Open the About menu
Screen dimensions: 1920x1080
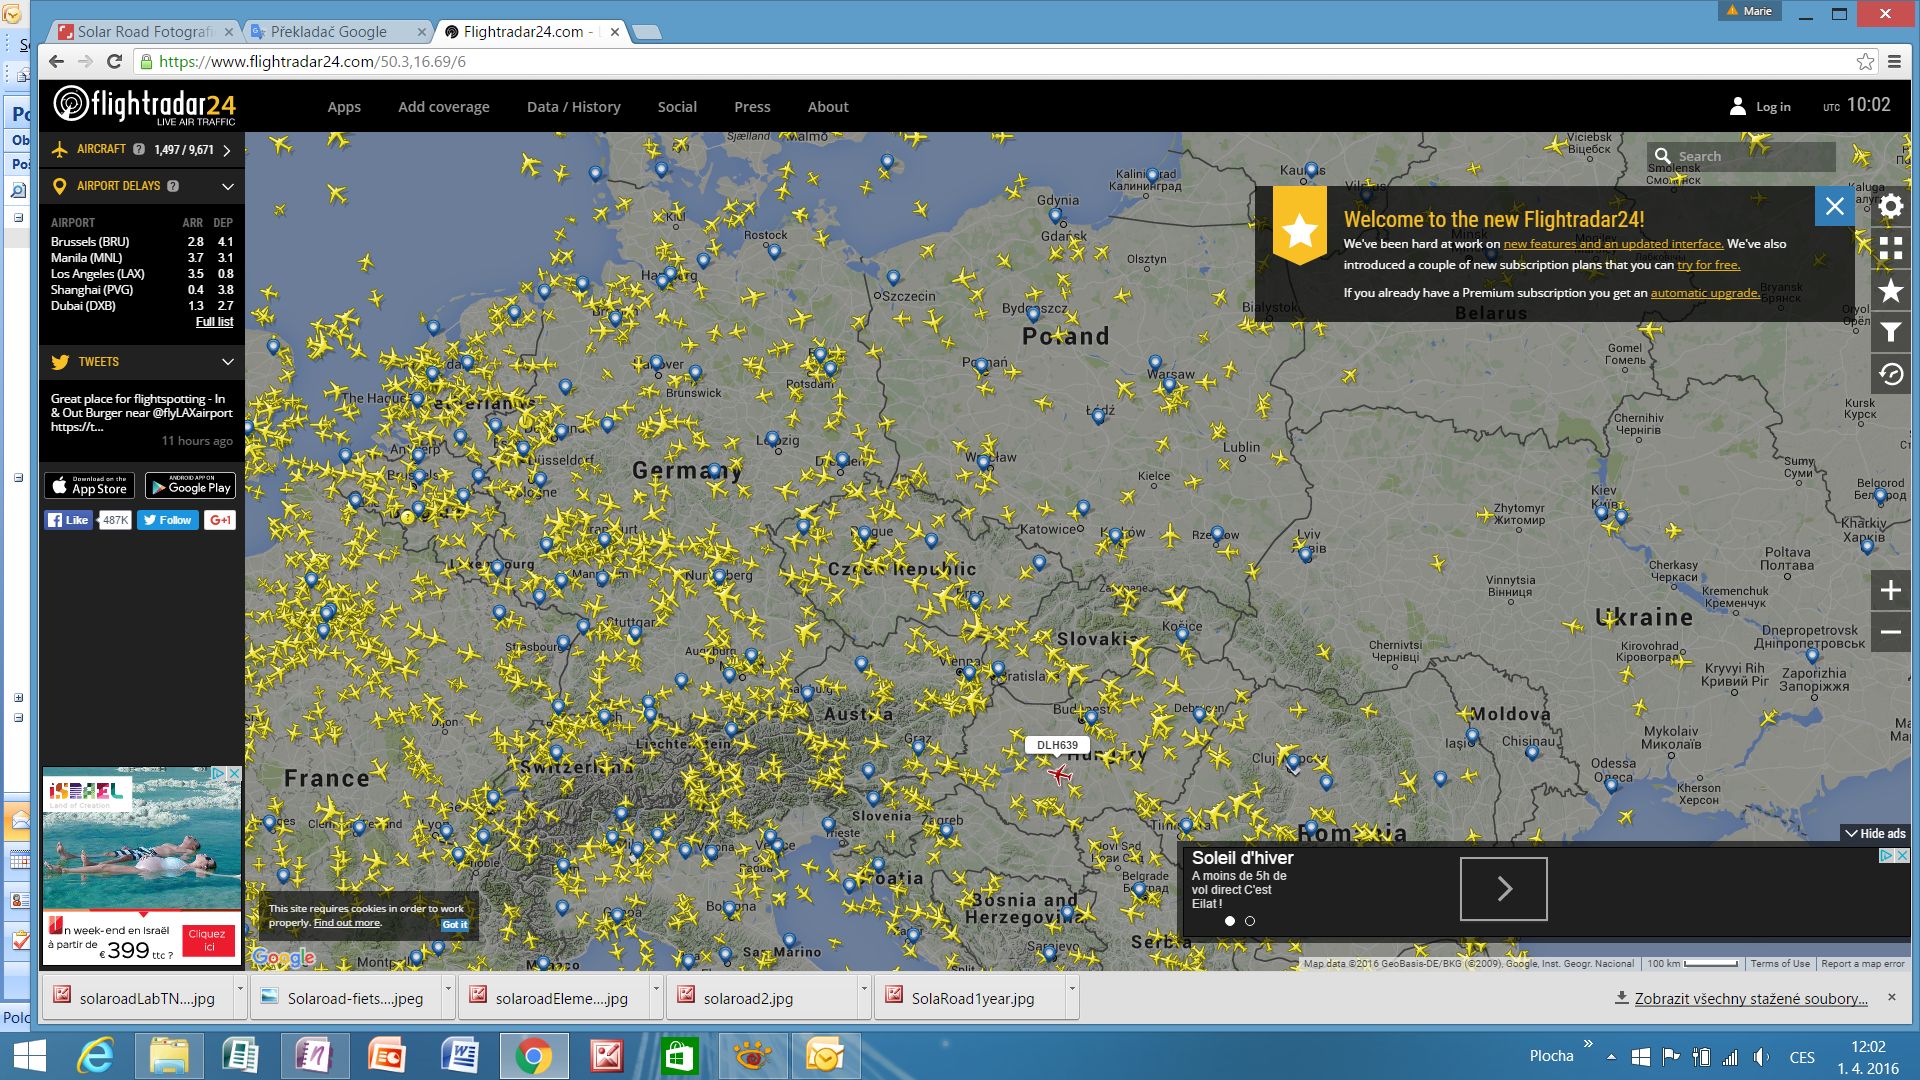[828, 107]
